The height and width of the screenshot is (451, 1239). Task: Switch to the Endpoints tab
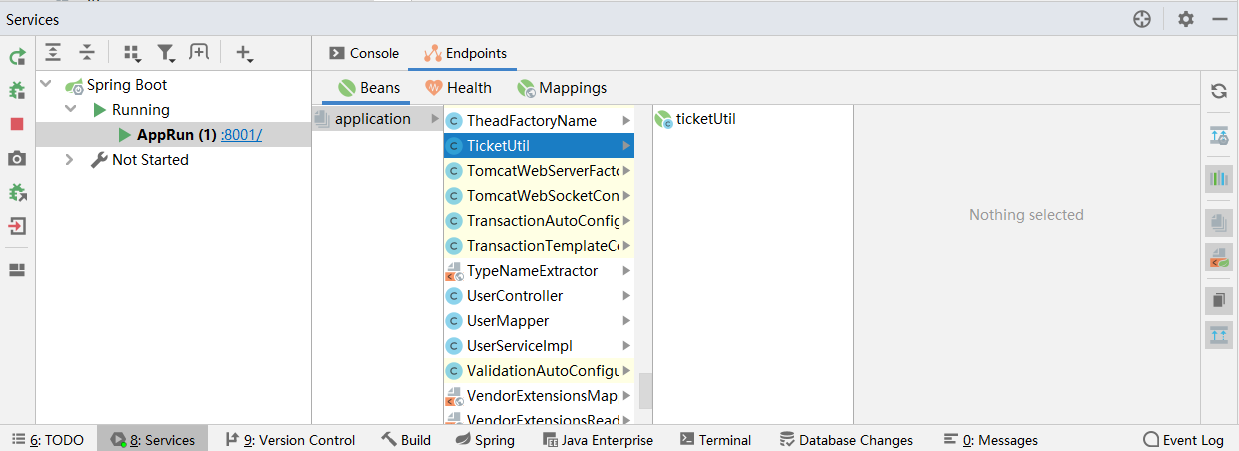[465, 53]
